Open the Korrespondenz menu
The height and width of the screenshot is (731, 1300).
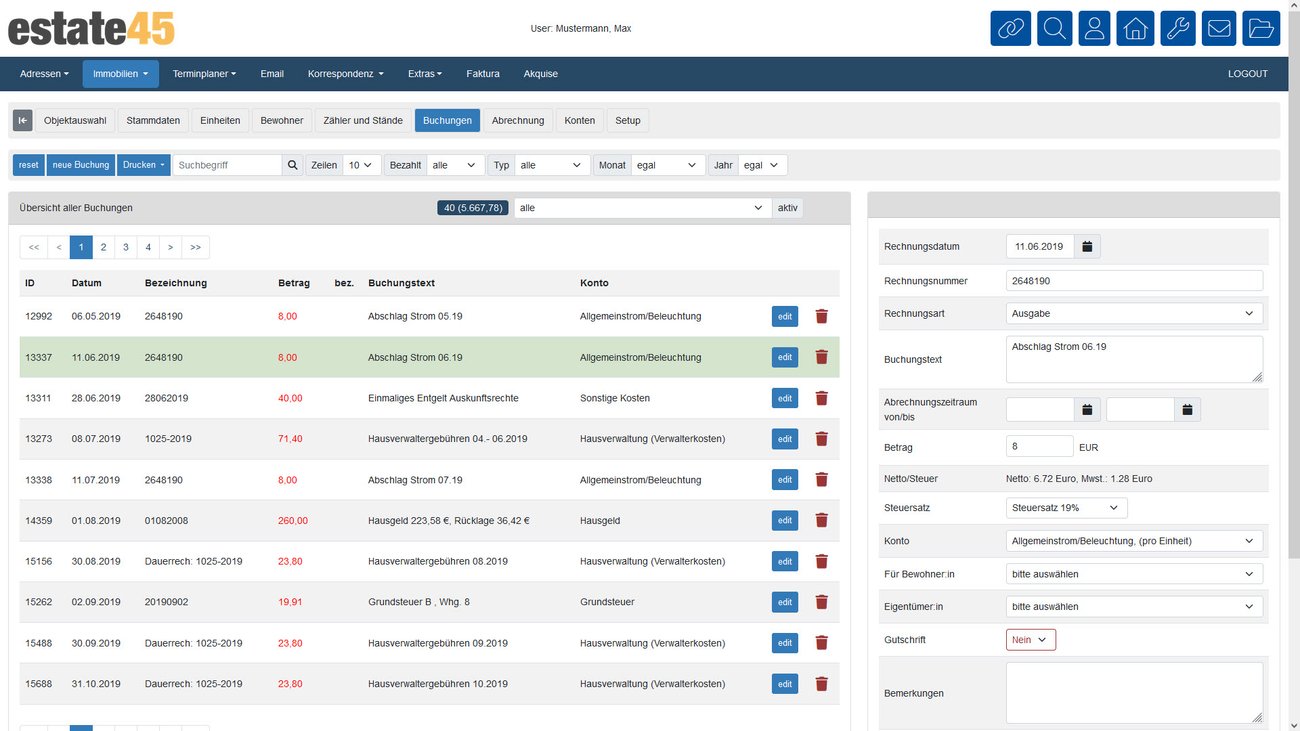pos(345,74)
